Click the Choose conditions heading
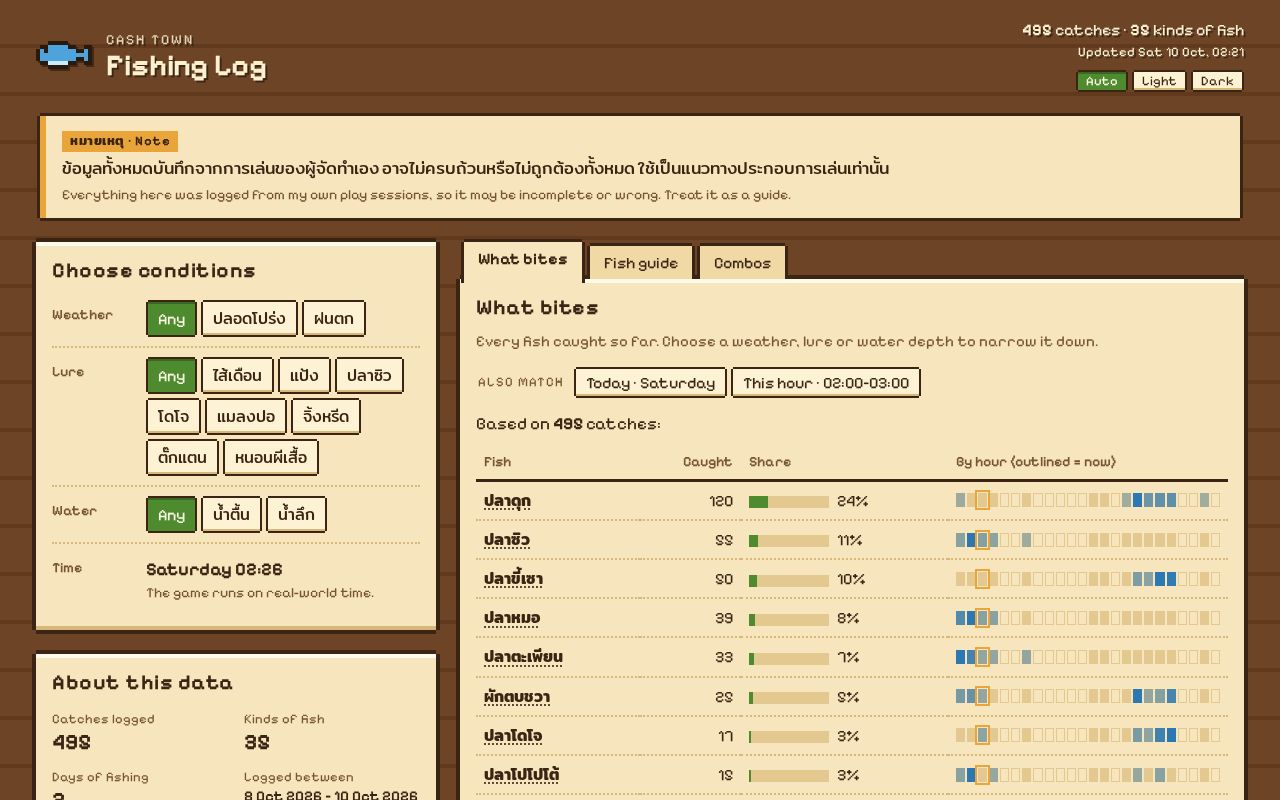This screenshot has width=1280, height=800. 154,271
